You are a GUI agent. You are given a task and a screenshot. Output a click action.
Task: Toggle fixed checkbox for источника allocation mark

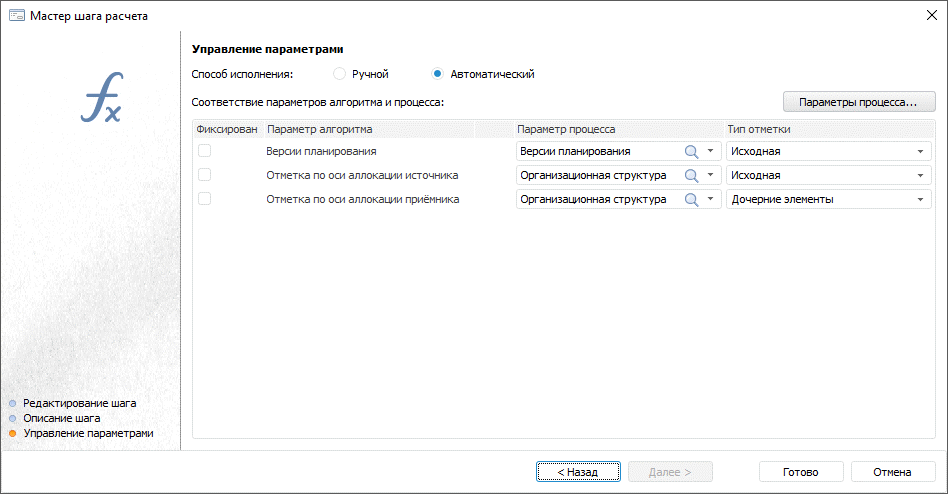[204, 175]
